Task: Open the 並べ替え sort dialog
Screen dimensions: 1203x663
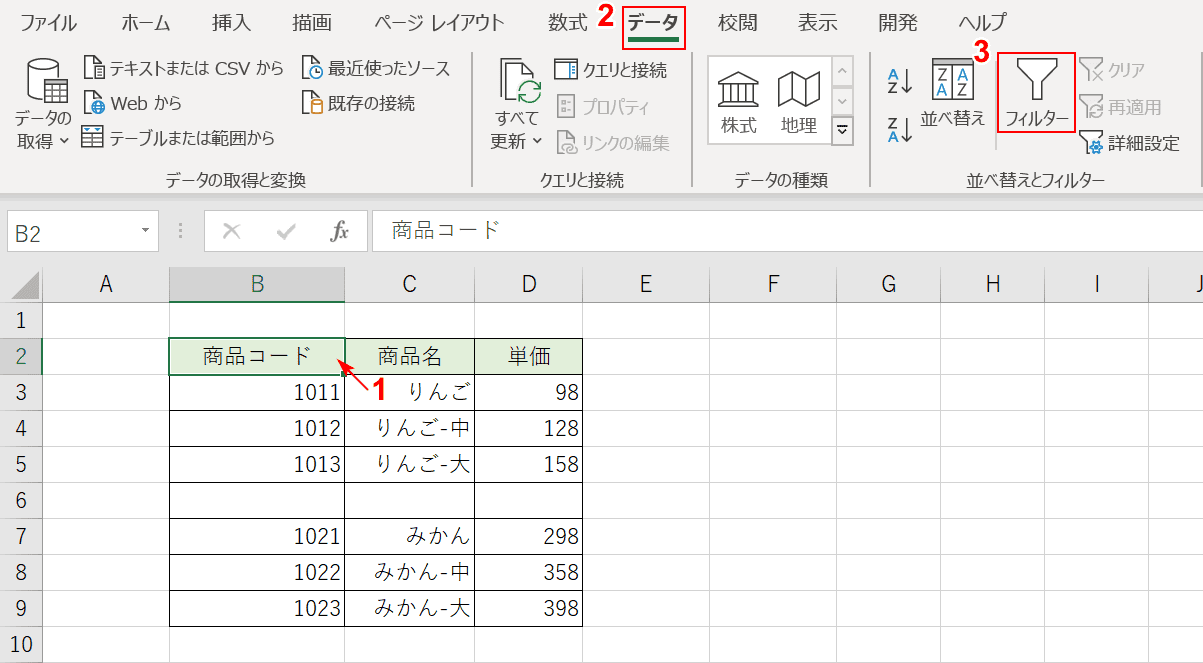Action: [953, 92]
